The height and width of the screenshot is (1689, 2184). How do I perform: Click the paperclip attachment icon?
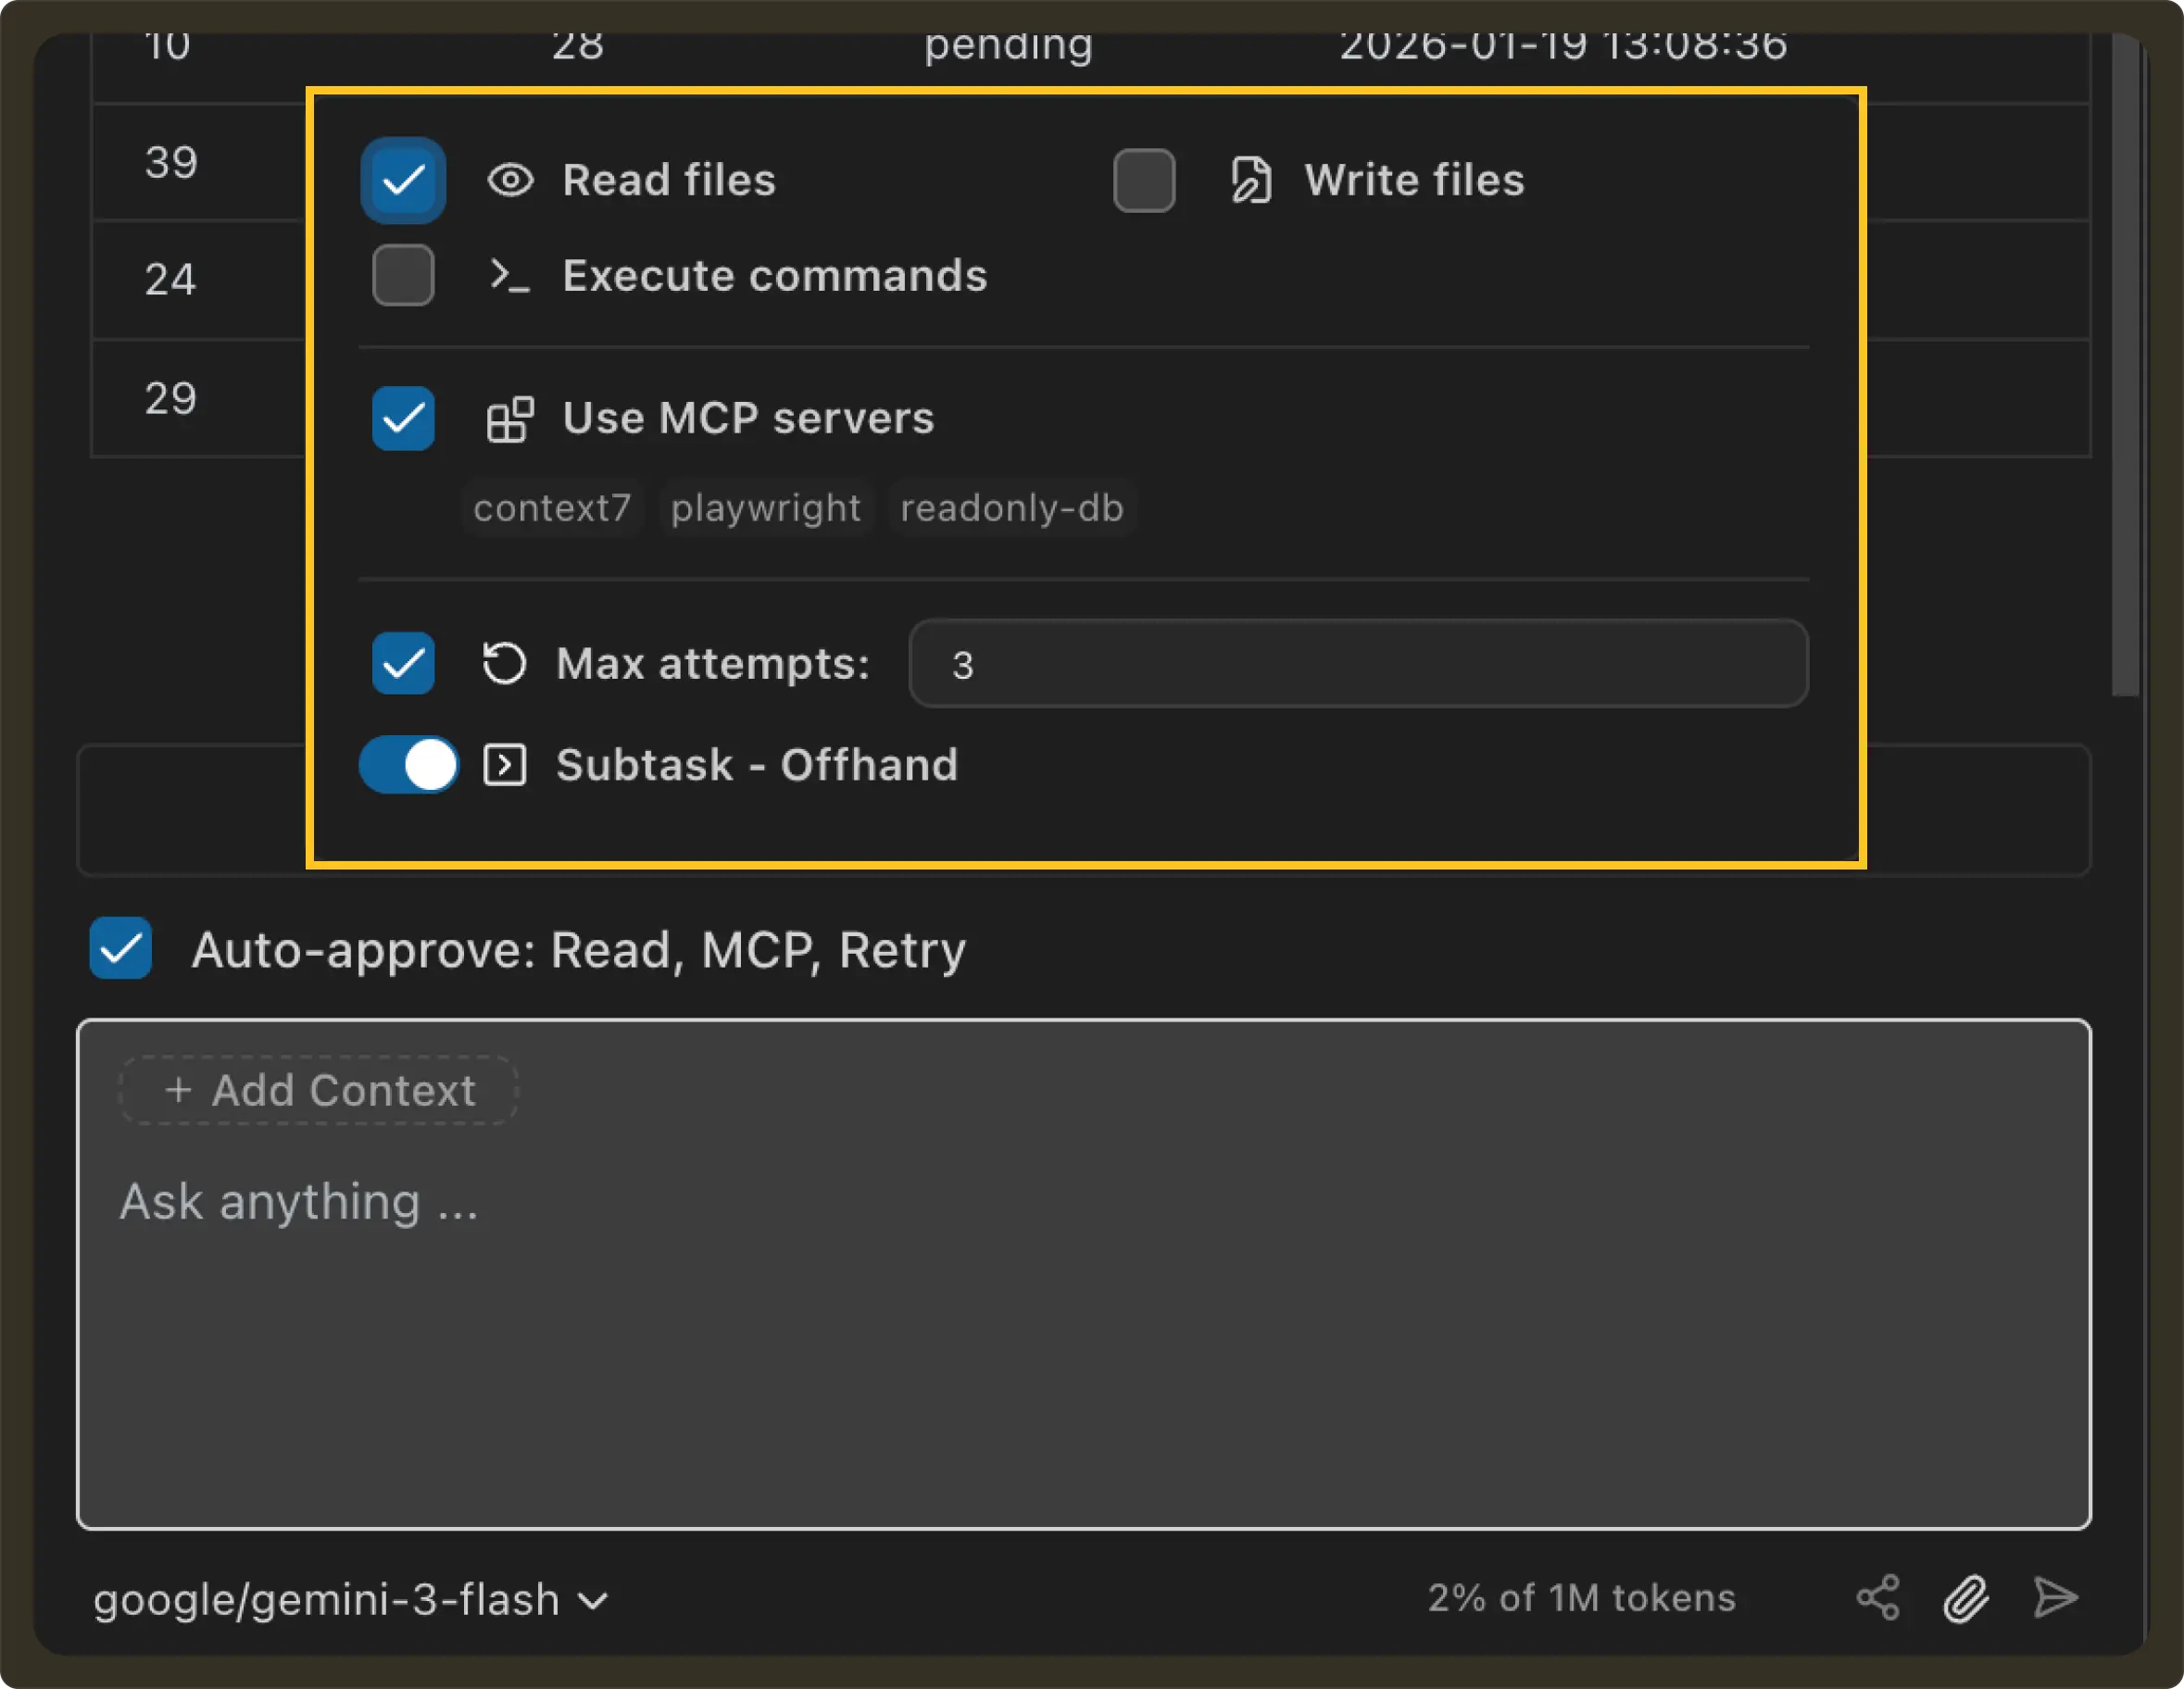click(1965, 1597)
